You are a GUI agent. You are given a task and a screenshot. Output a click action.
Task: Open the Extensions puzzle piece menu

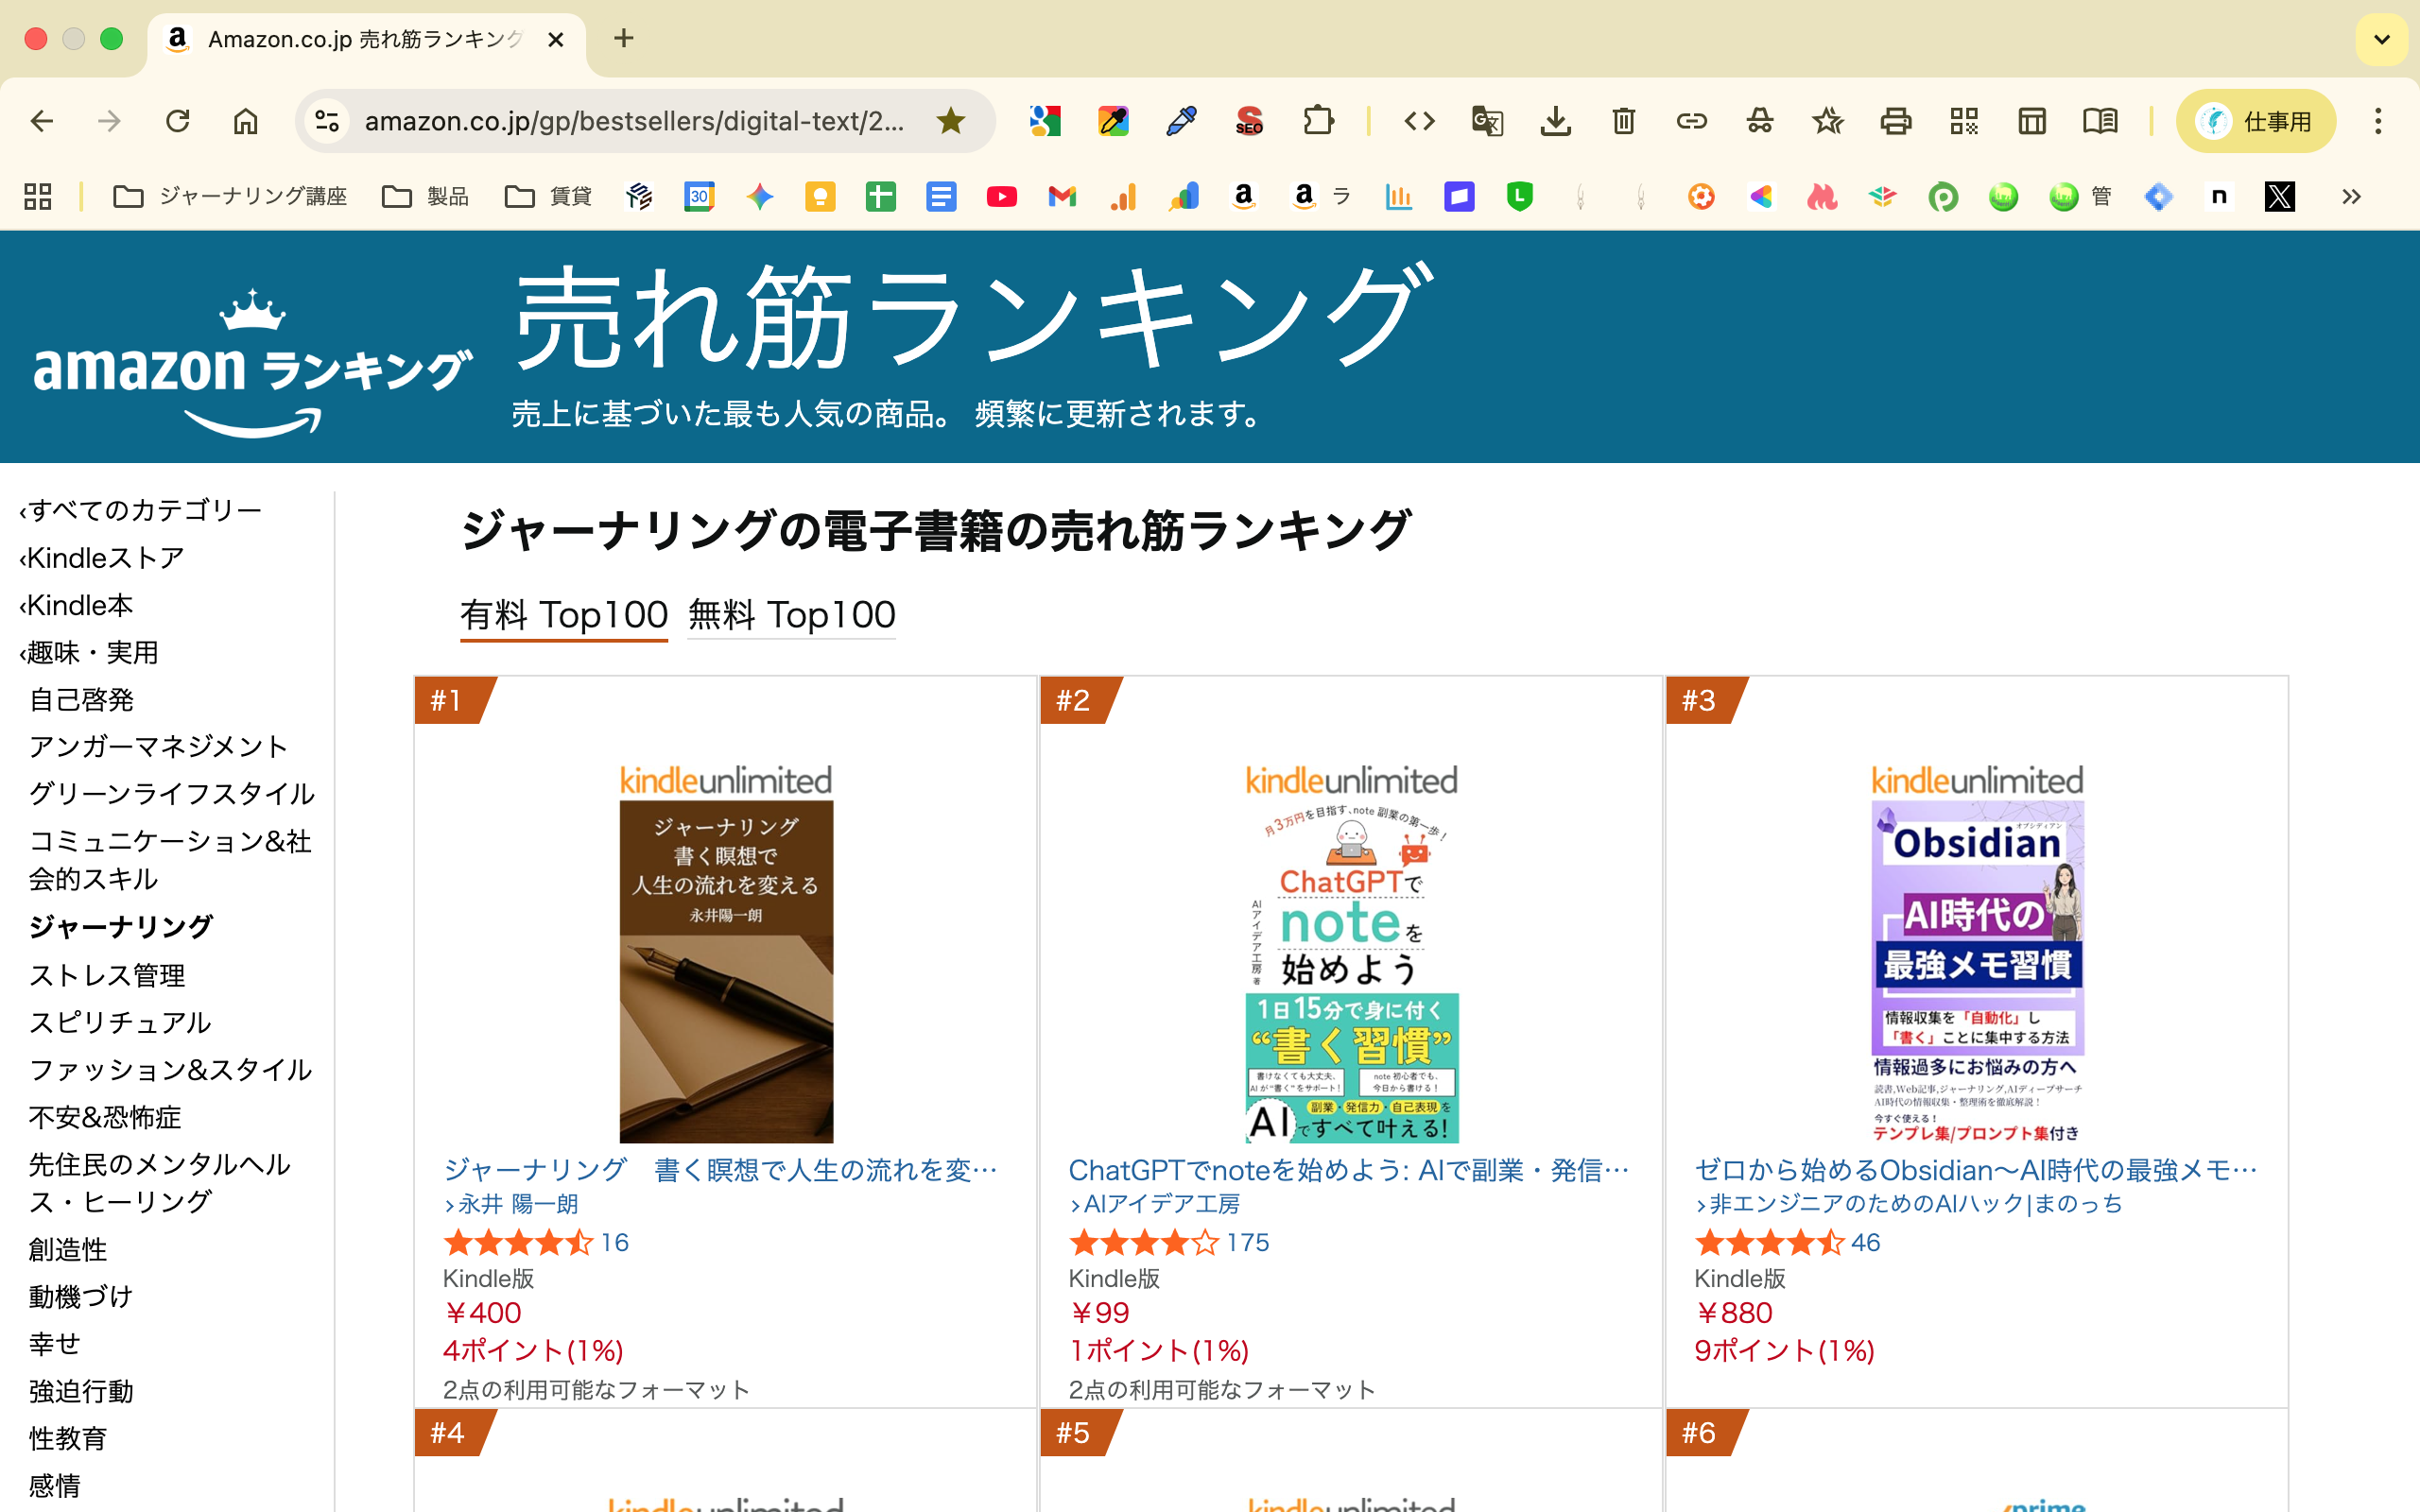point(1319,121)
